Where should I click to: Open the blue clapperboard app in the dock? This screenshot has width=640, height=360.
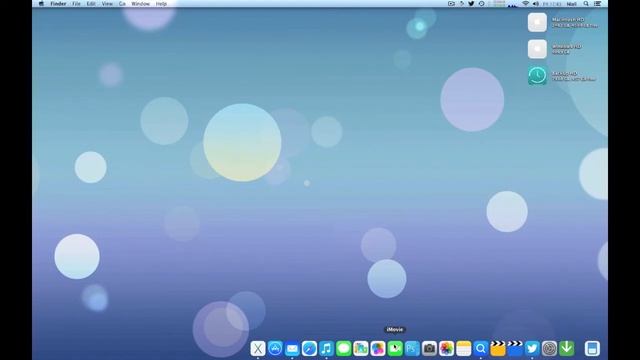(x=515, y=349)
